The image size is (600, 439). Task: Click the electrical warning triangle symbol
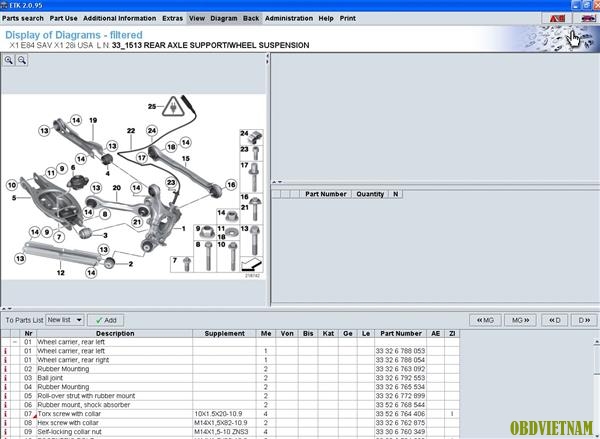coord(171,107)
